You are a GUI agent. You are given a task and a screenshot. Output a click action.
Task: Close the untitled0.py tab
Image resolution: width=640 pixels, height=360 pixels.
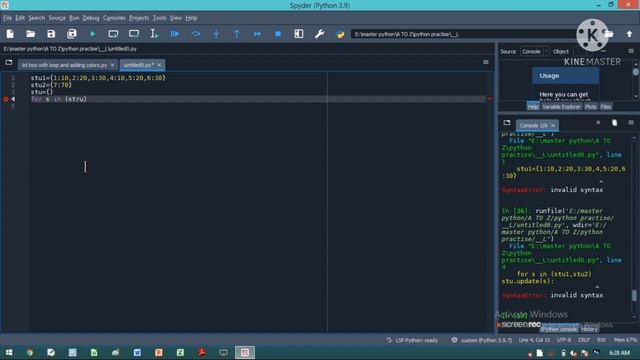point(160,65)
